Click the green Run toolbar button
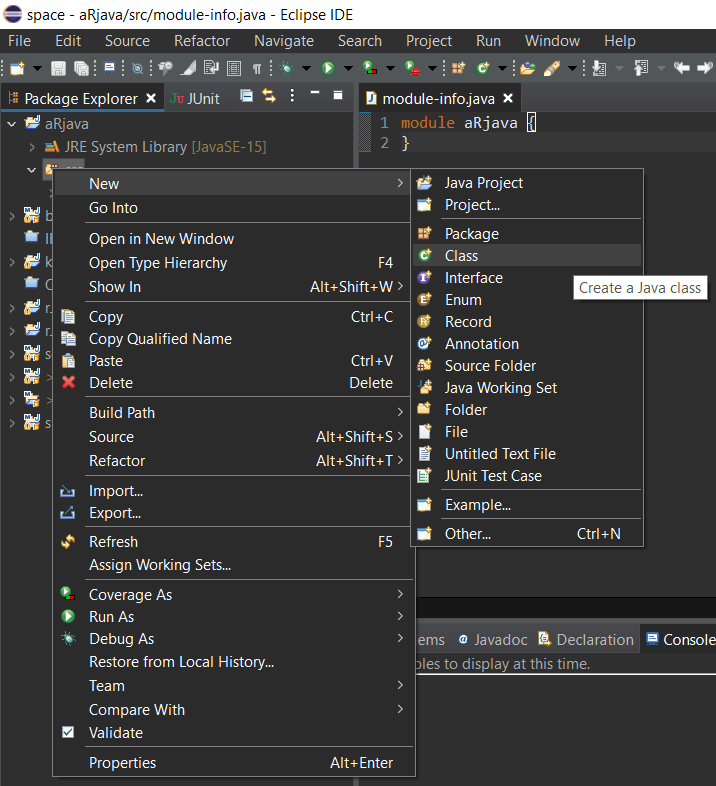The image size is (716, 786). tap(328, 68)
